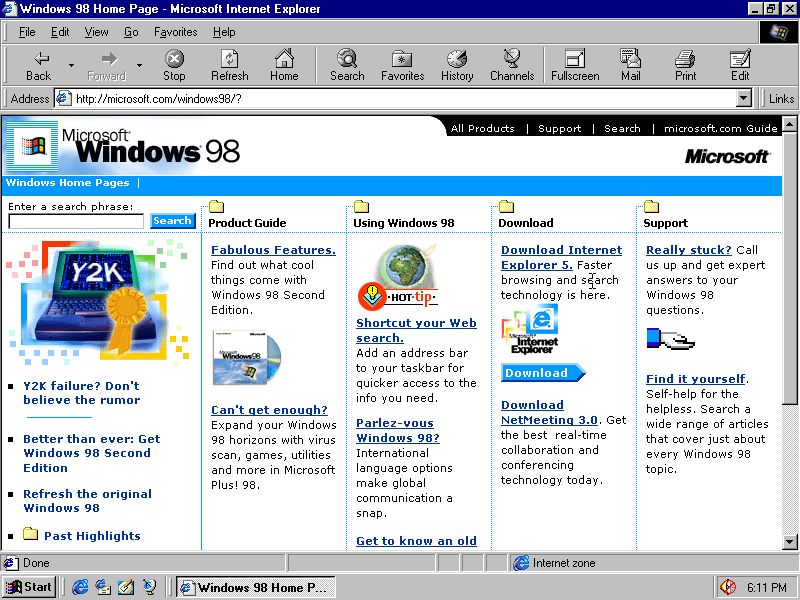800x600 pixels.
Task: Click Show Desktop in Quick Launch
Action: [x=126, y=587]
